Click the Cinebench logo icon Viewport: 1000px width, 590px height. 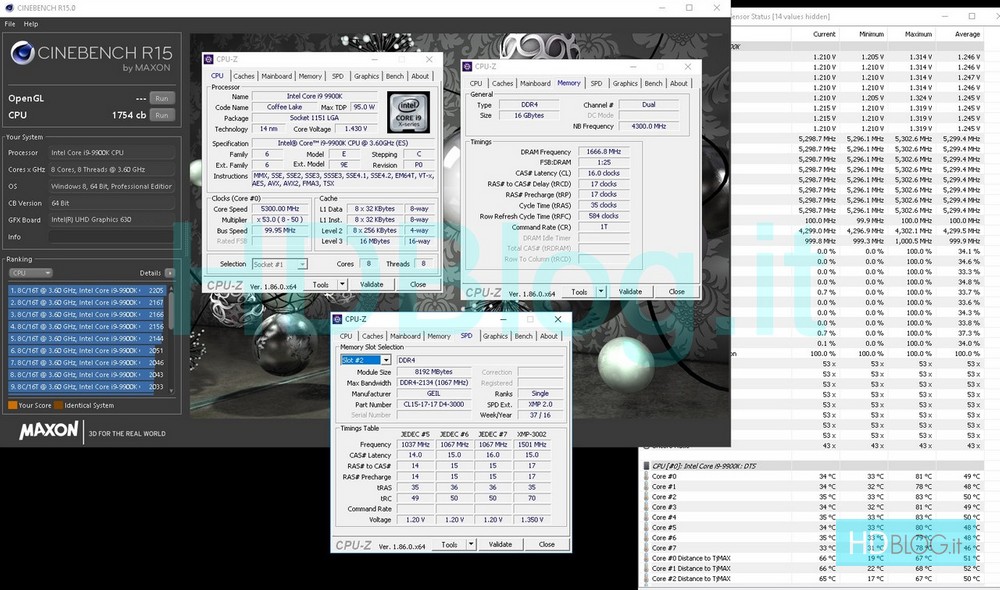22,55
